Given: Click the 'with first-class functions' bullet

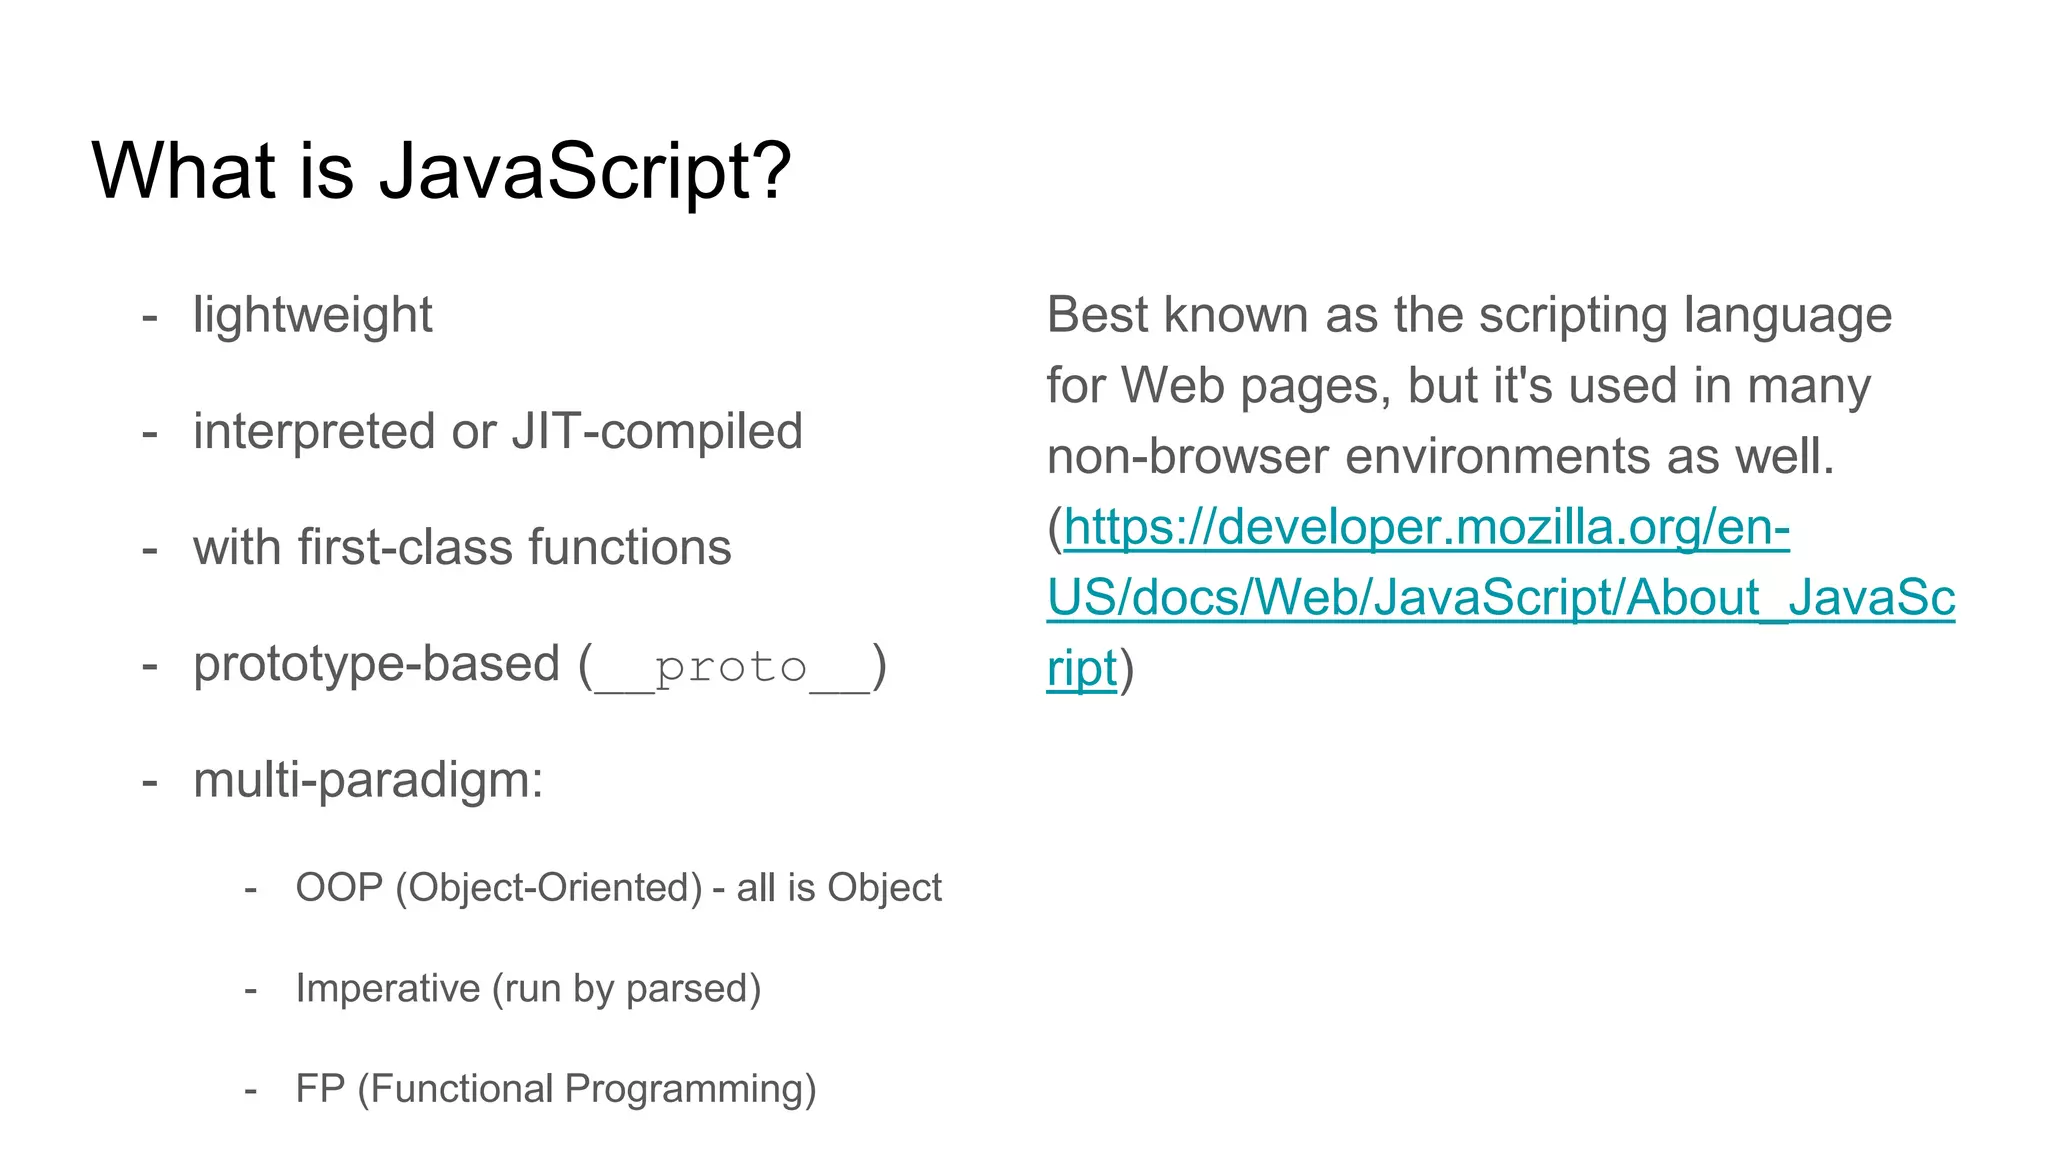Looking at the screenshot, I should pos(462,548).
